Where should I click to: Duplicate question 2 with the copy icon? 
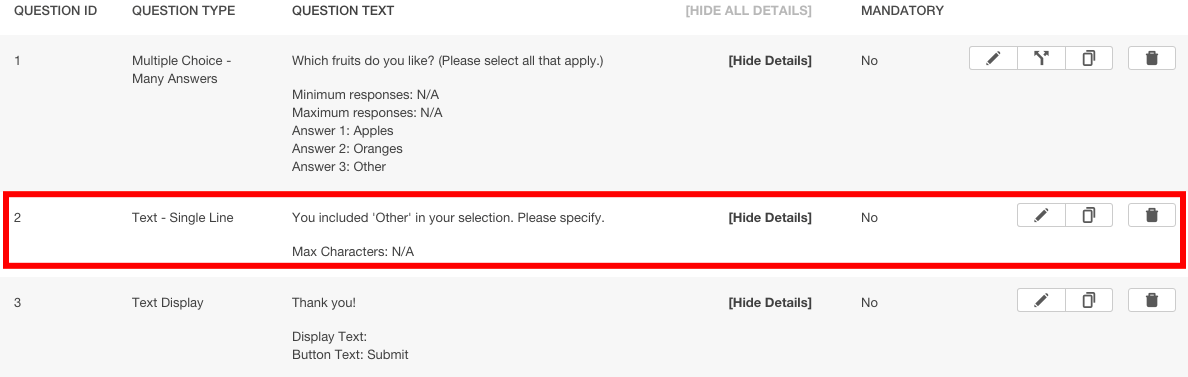pyautogui.click(x=1089, y=216)
